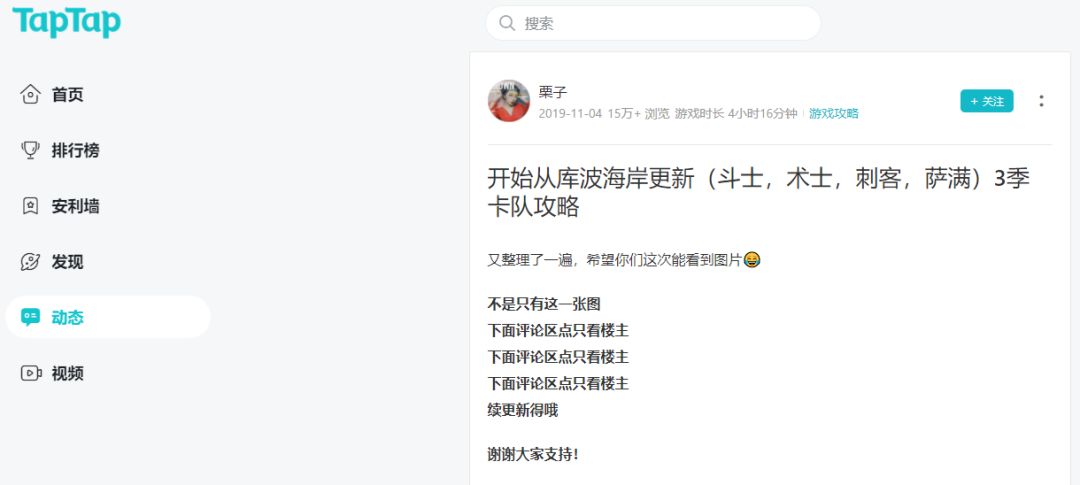Screen dimensions: 1080x485
Task: Click the 动态 chat bubble icon
Action: 30,318
